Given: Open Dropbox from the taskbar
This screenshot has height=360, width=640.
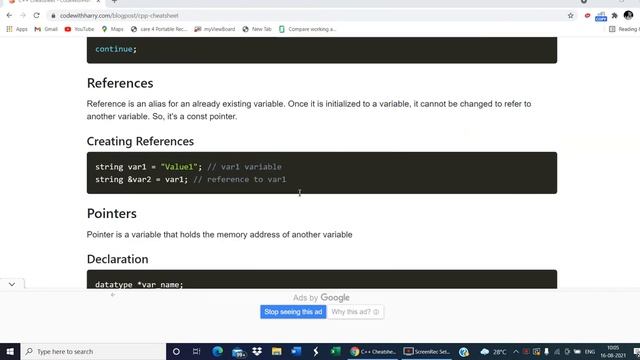Looking at the screenshot, I should coord(257,351).
